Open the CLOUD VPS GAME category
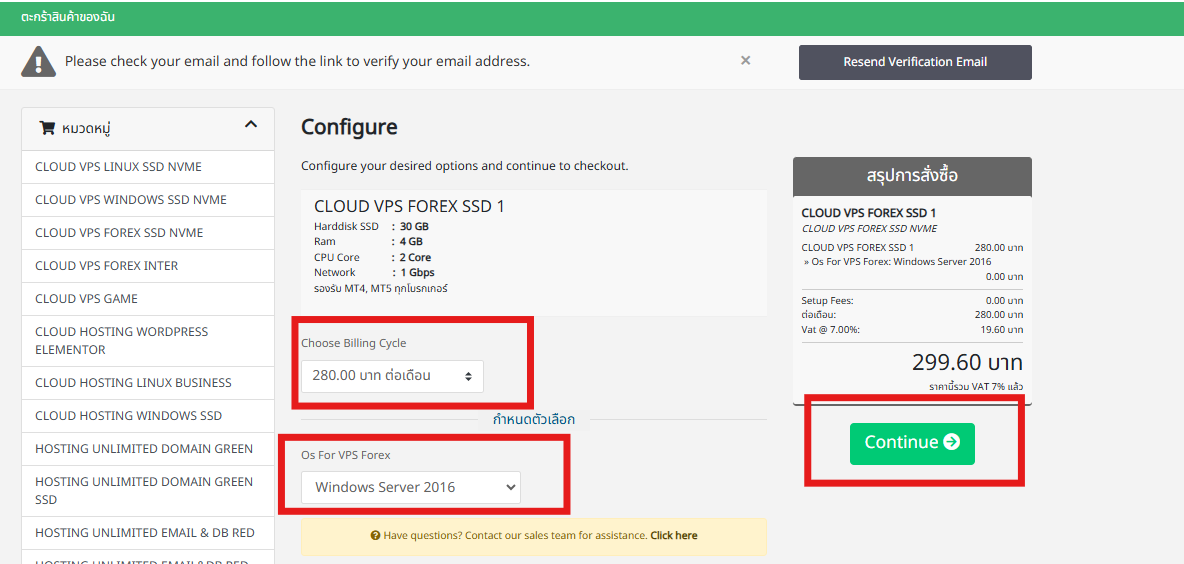The height and width of the screenshot is (564, 1184). click(148, 299)
